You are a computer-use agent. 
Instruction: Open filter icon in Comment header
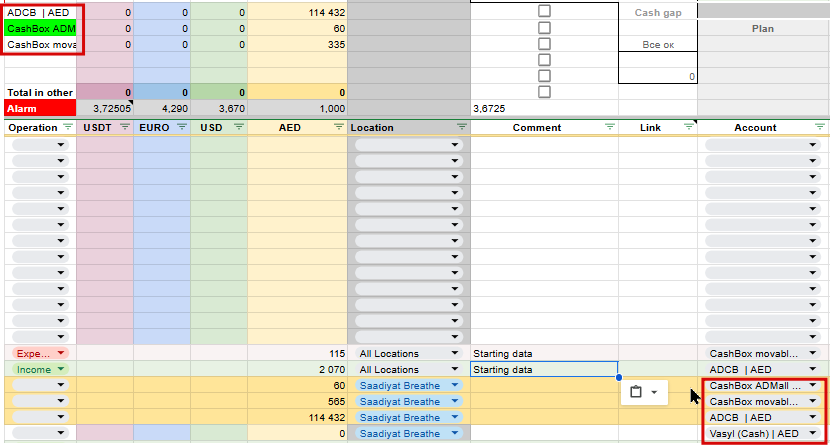610,127
